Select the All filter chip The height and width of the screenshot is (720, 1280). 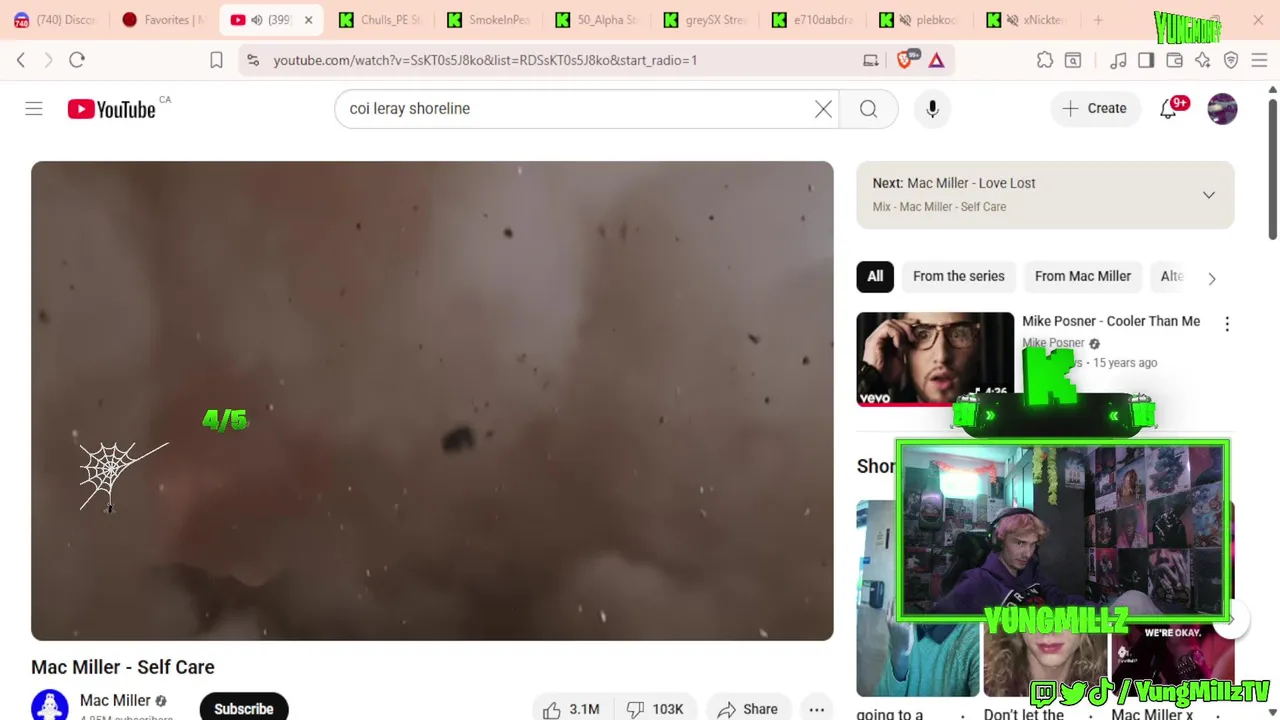pos(875,276)
